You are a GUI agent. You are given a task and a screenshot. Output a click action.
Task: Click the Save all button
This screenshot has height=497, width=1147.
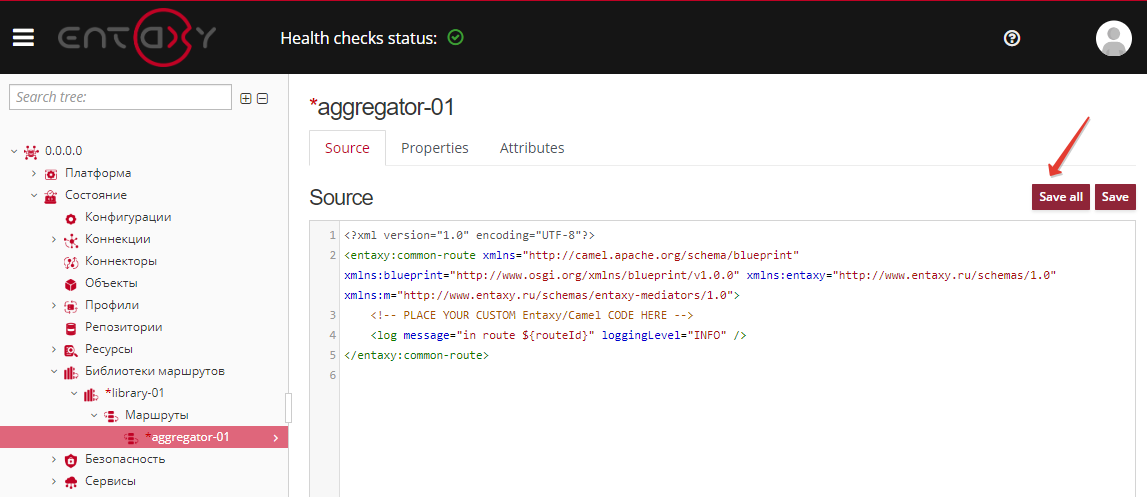1060,197
